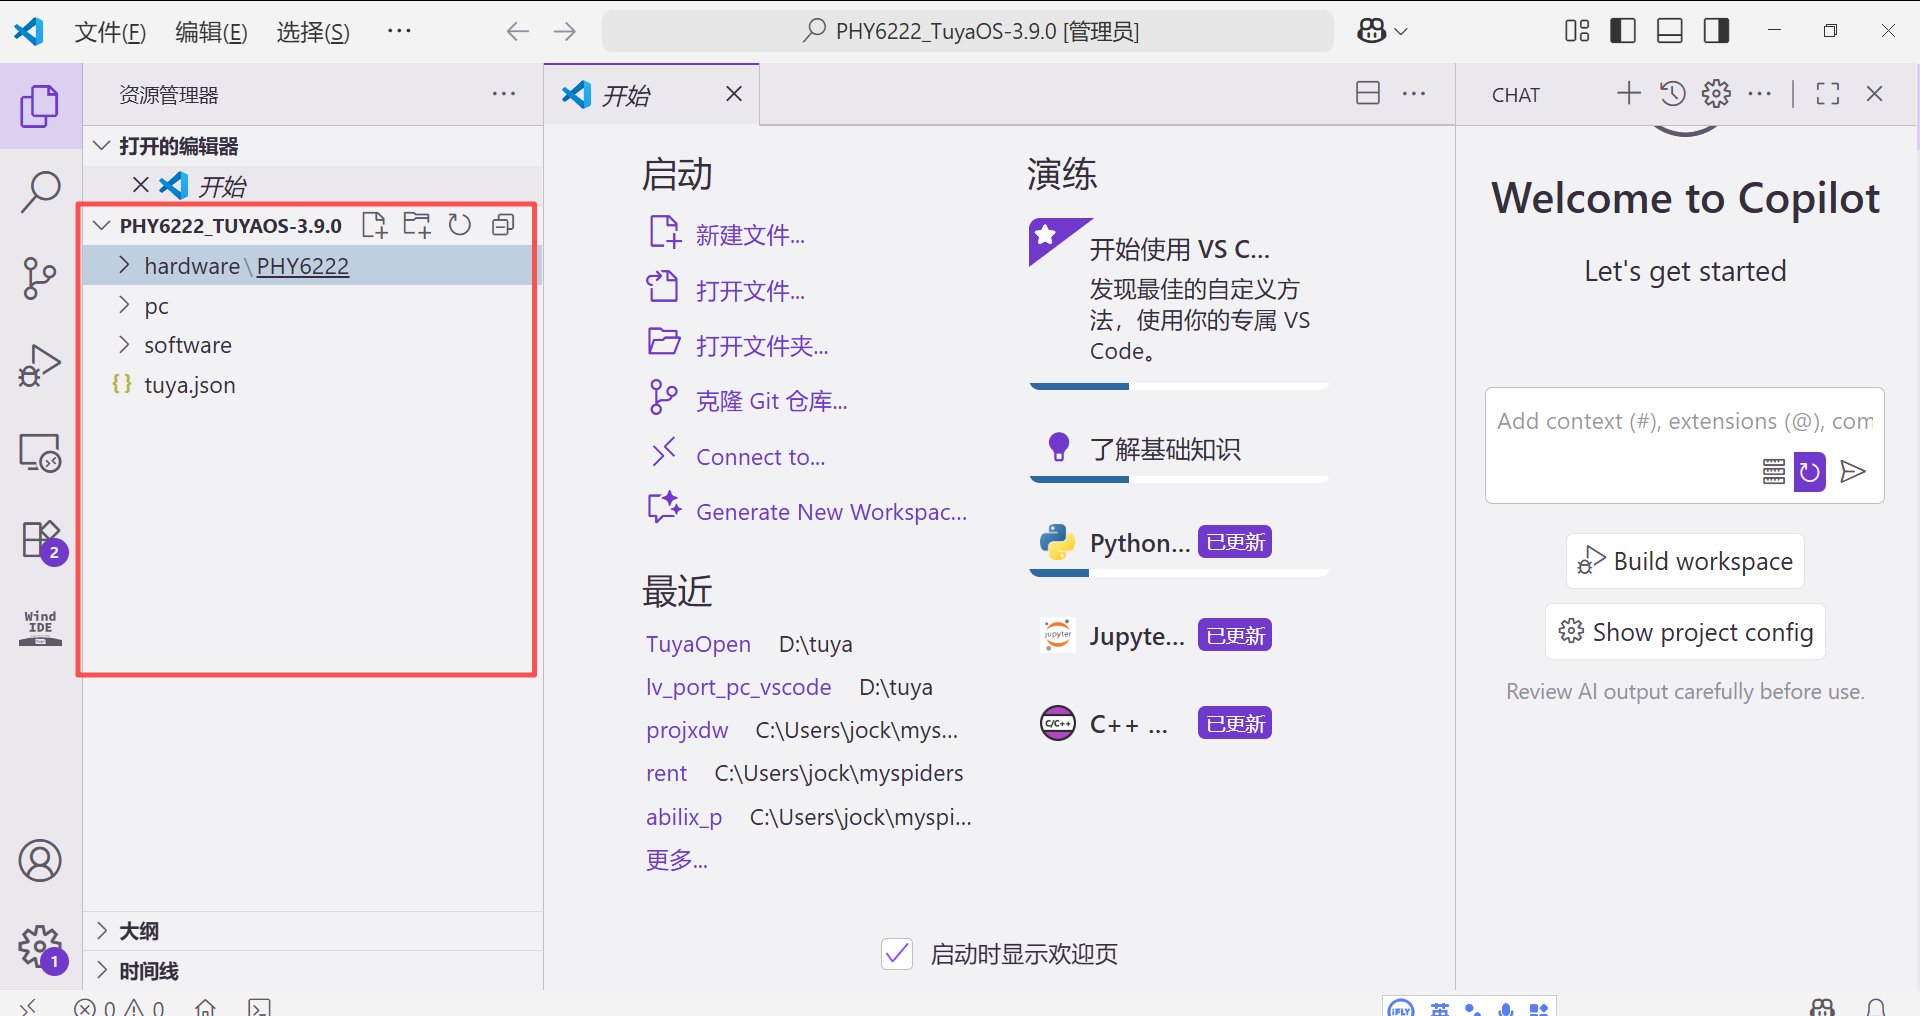Open the 文件(F) menu
This screenshot has width=1920, height=1016.
110,31
